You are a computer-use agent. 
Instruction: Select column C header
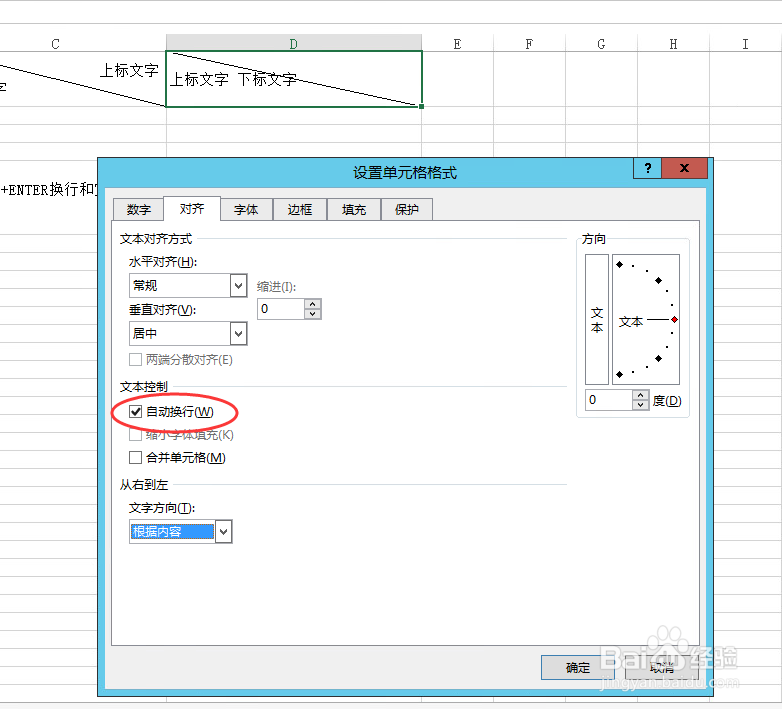click(55, 43)
